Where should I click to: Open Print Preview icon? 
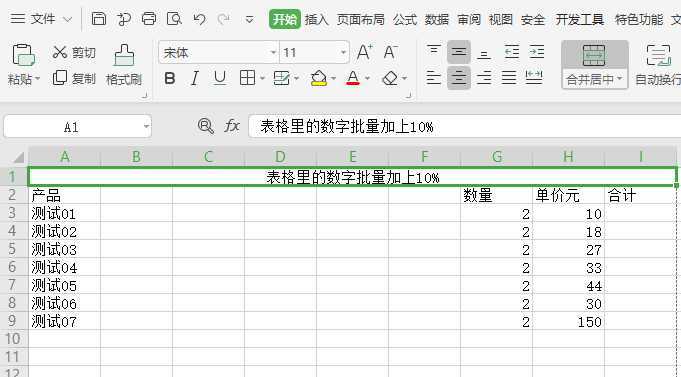pos(174,19)
